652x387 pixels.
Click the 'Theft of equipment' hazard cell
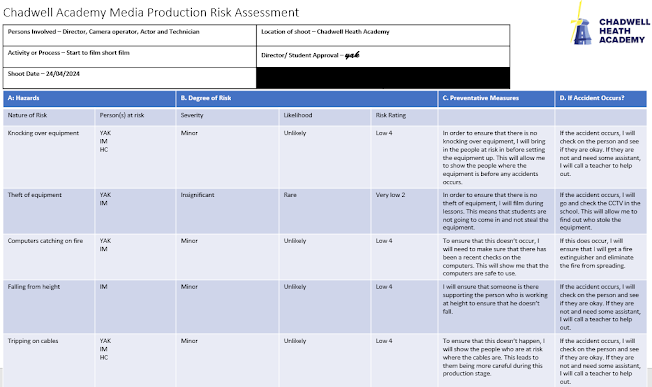(49, 211)
